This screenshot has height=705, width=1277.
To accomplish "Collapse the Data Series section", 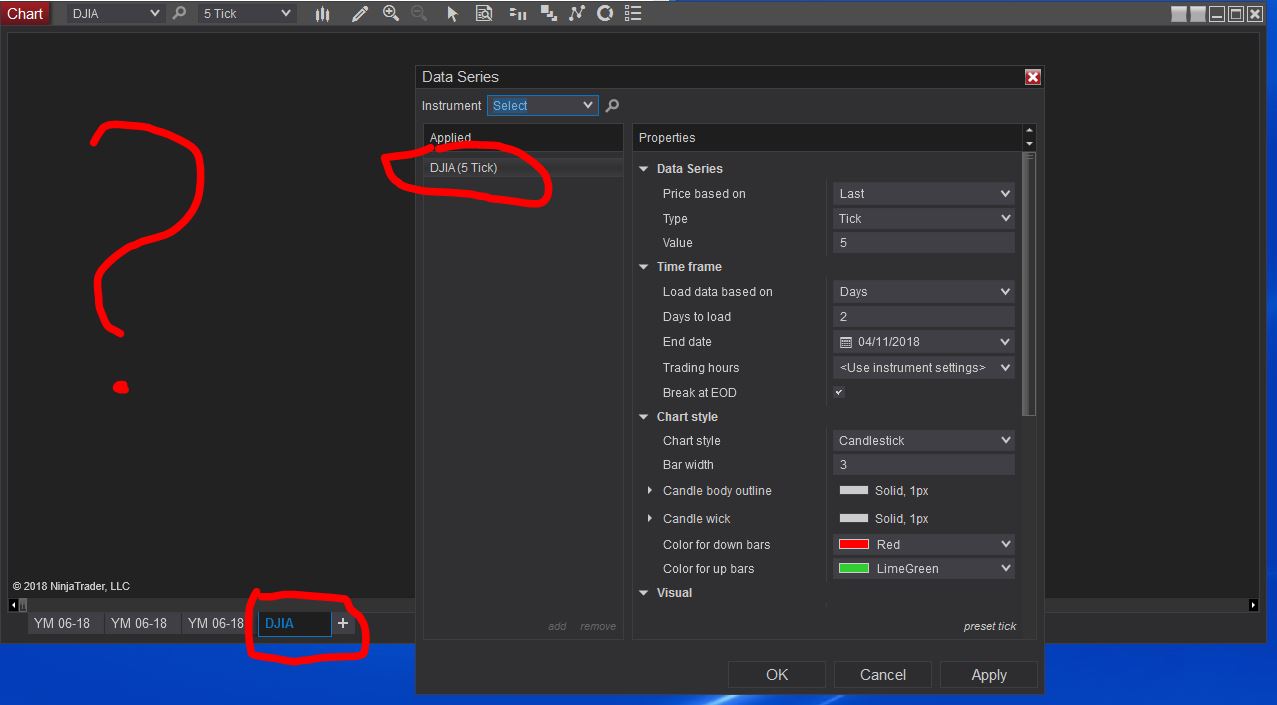I will [x=644, y=169].
